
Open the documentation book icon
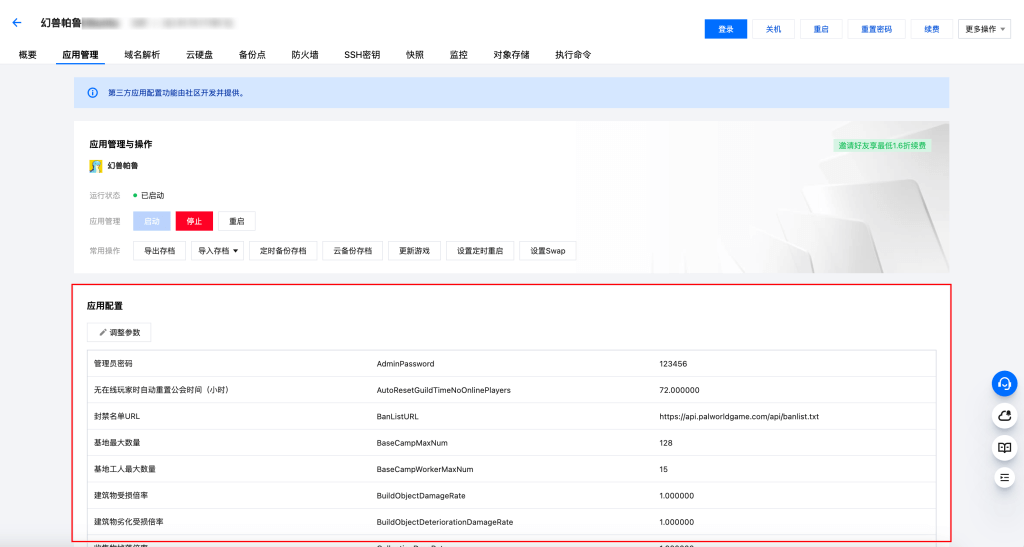pyautogui.click(x=1005, y=447)
